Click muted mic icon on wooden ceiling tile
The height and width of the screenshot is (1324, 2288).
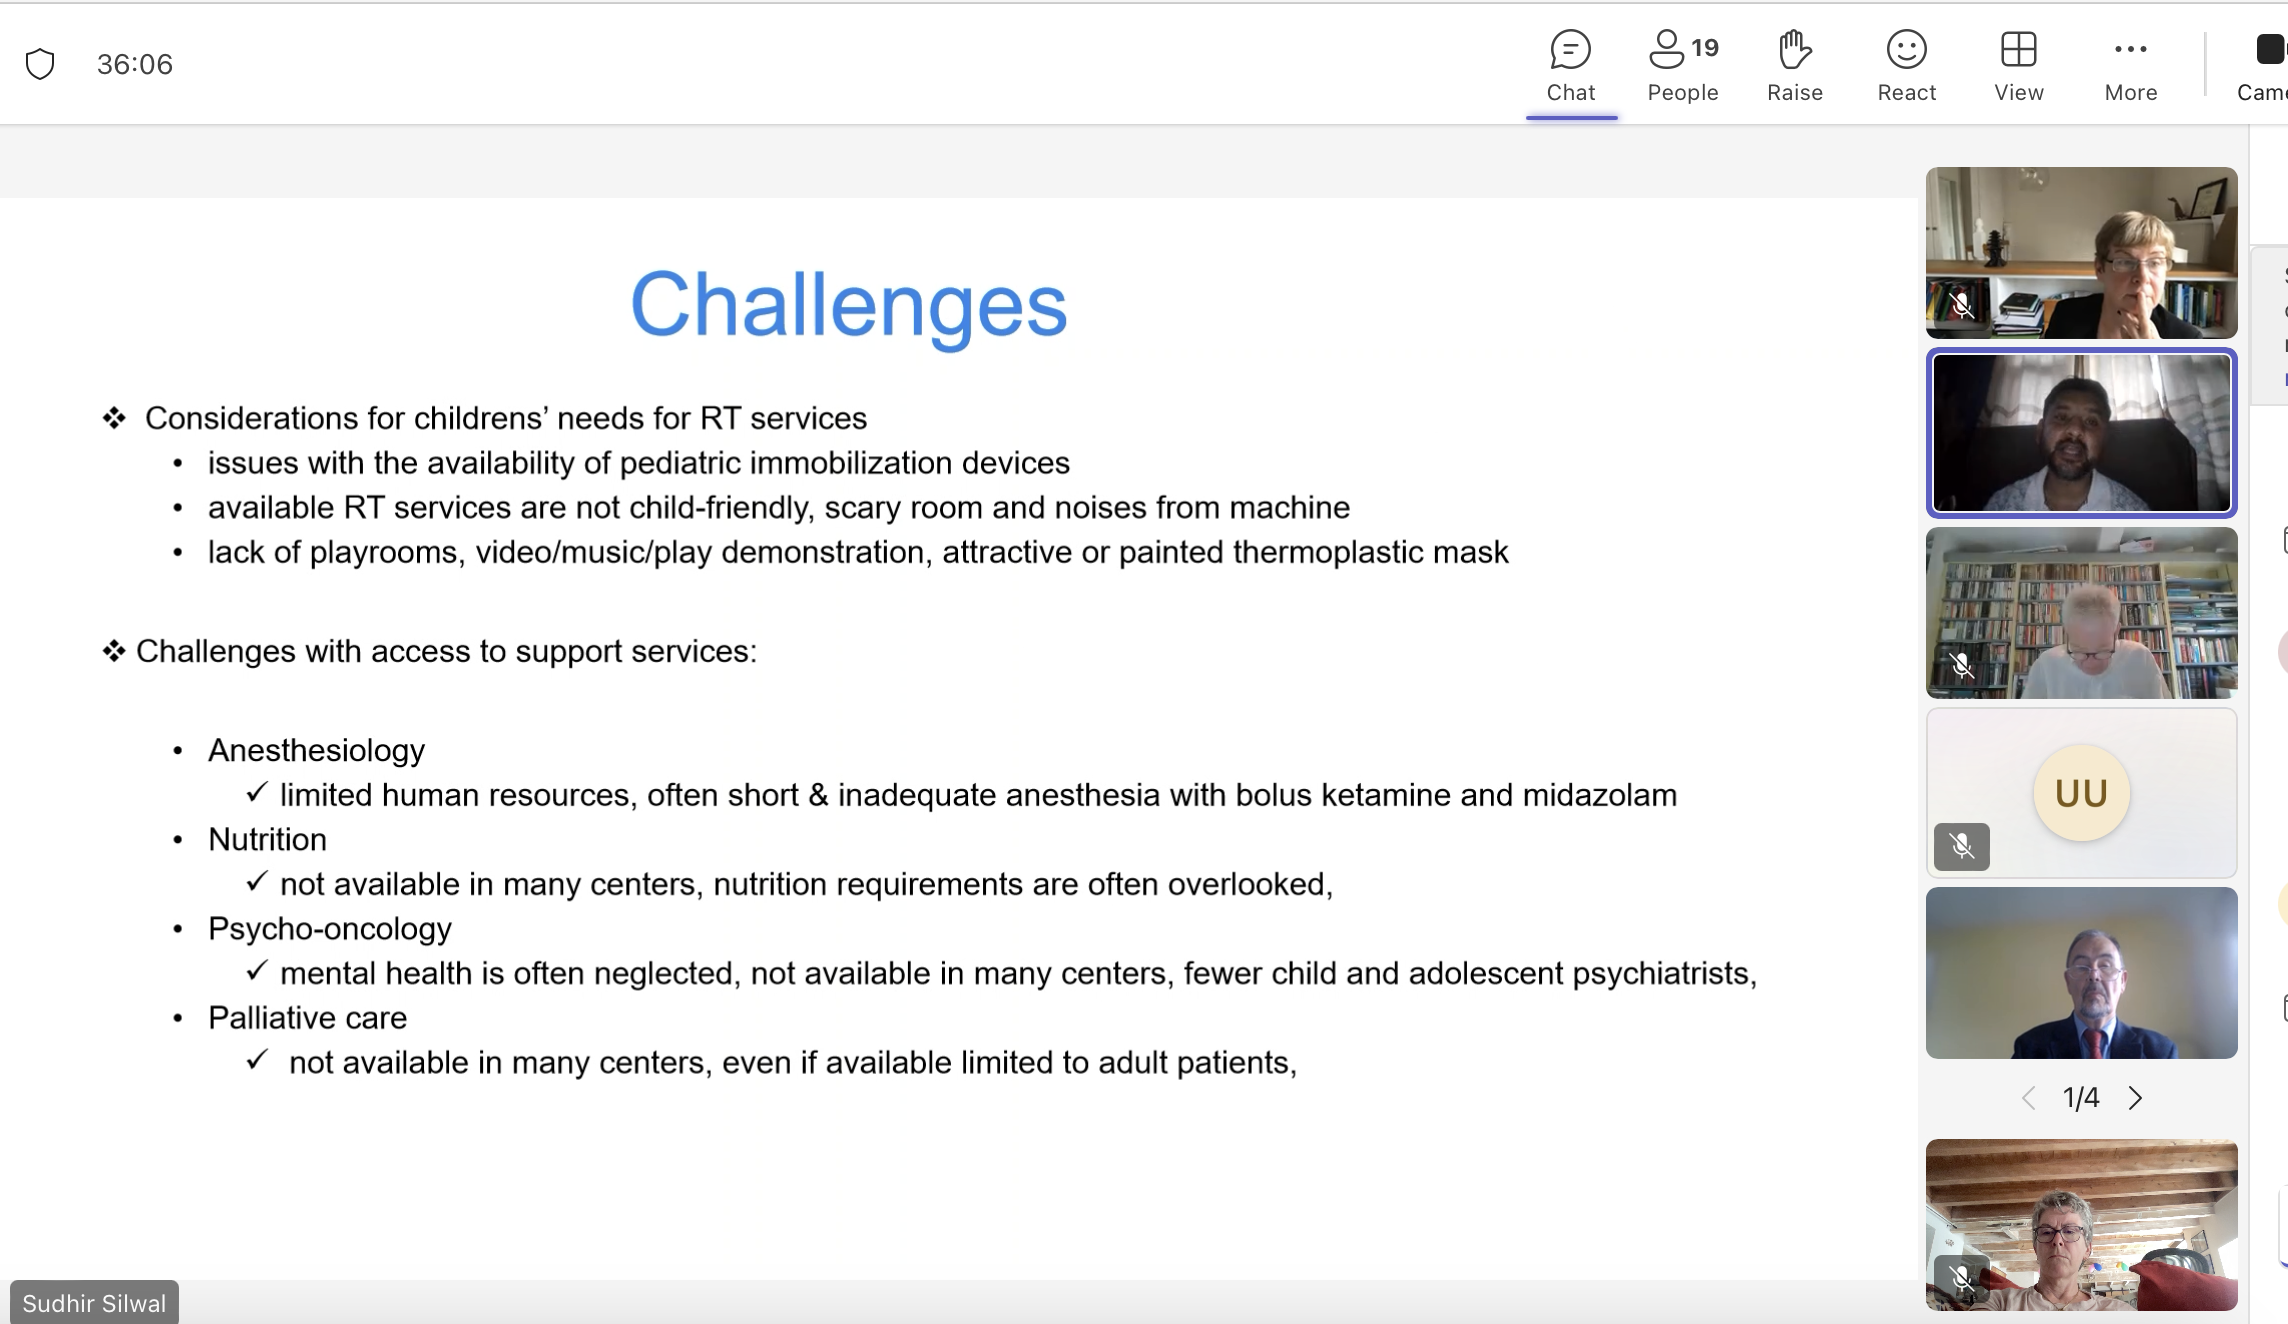click(1962, 1278)
